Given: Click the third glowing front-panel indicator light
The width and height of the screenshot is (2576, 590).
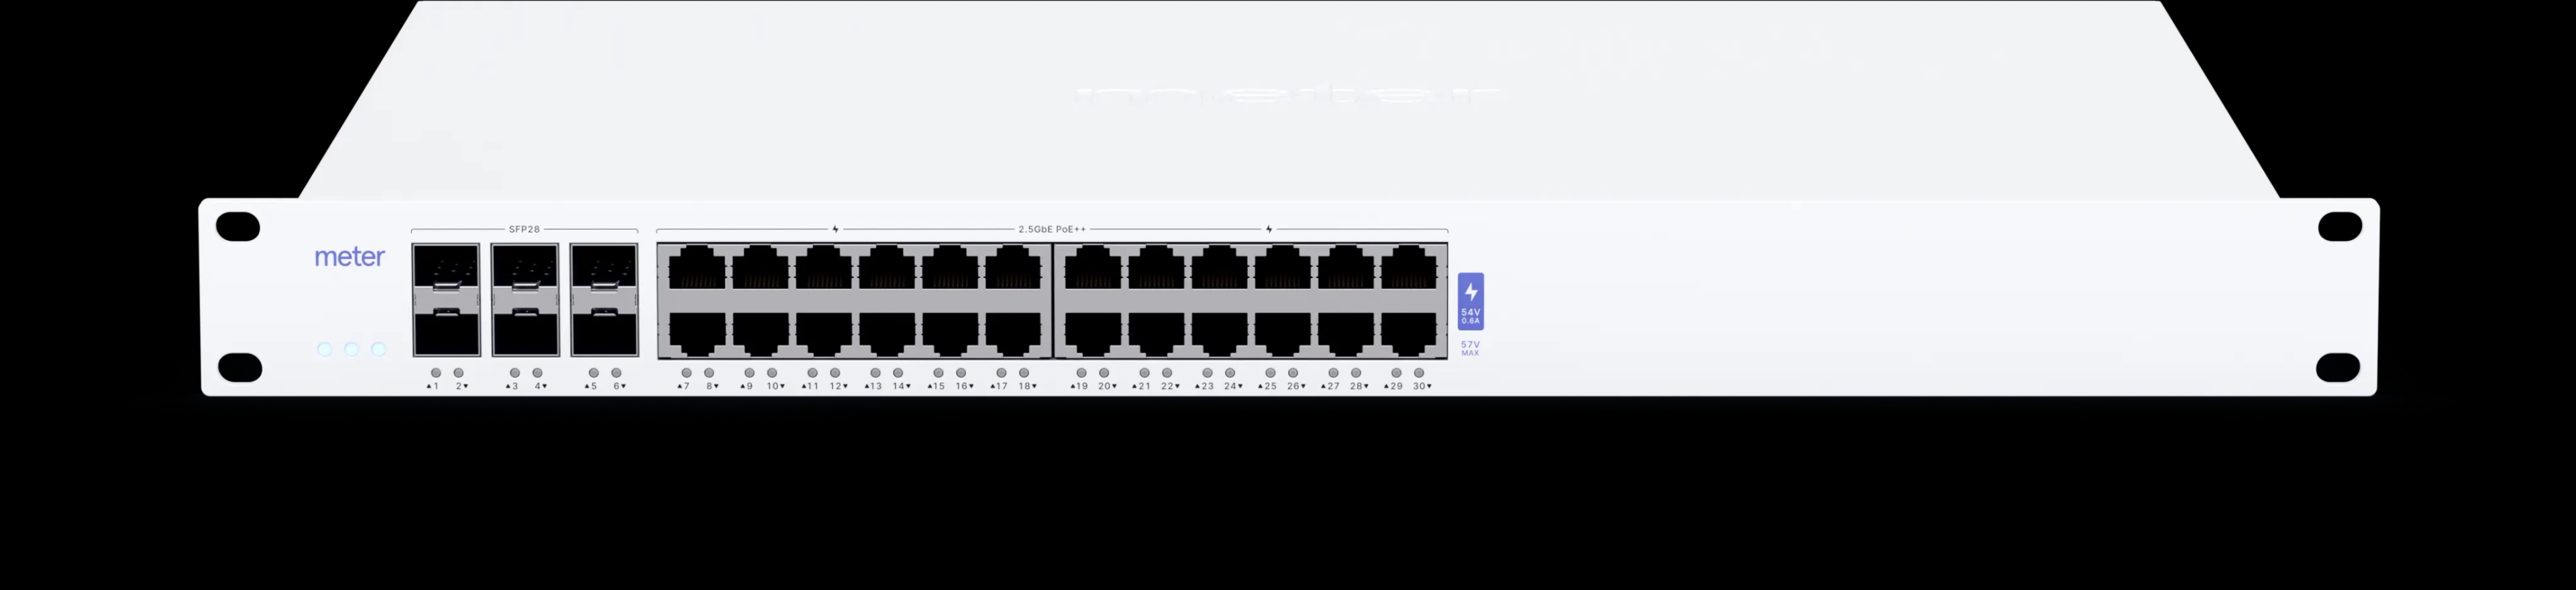Looking at the screenshot, I should tap(378, 349).
